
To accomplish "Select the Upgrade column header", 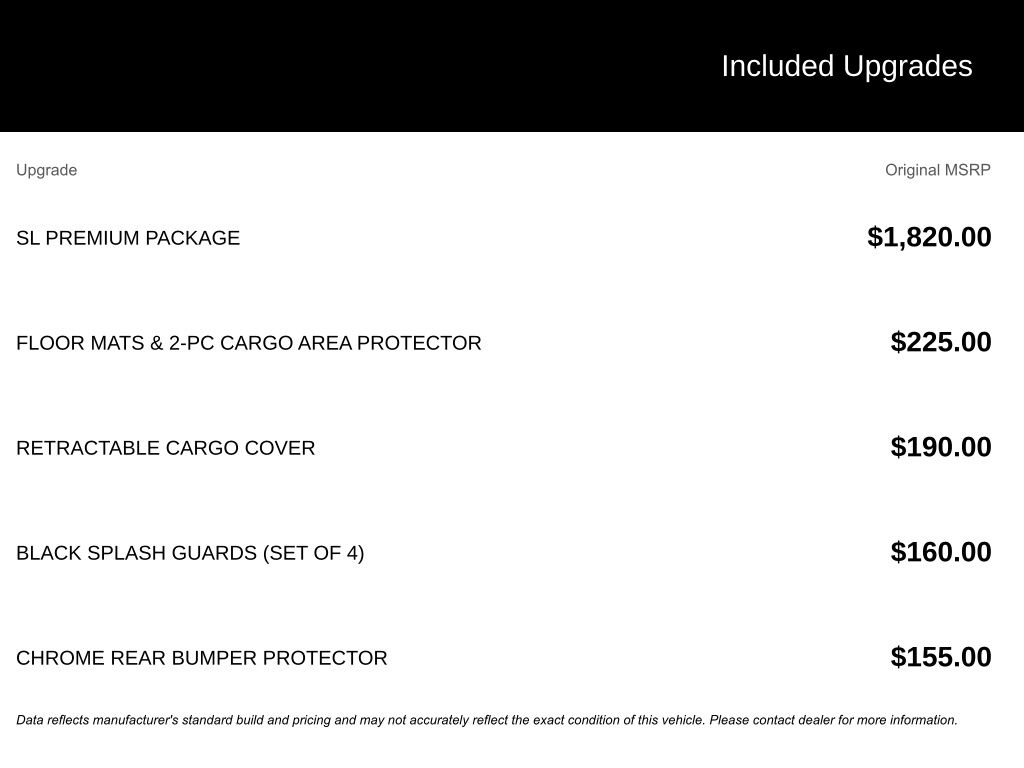I will [x=46, y=170].
